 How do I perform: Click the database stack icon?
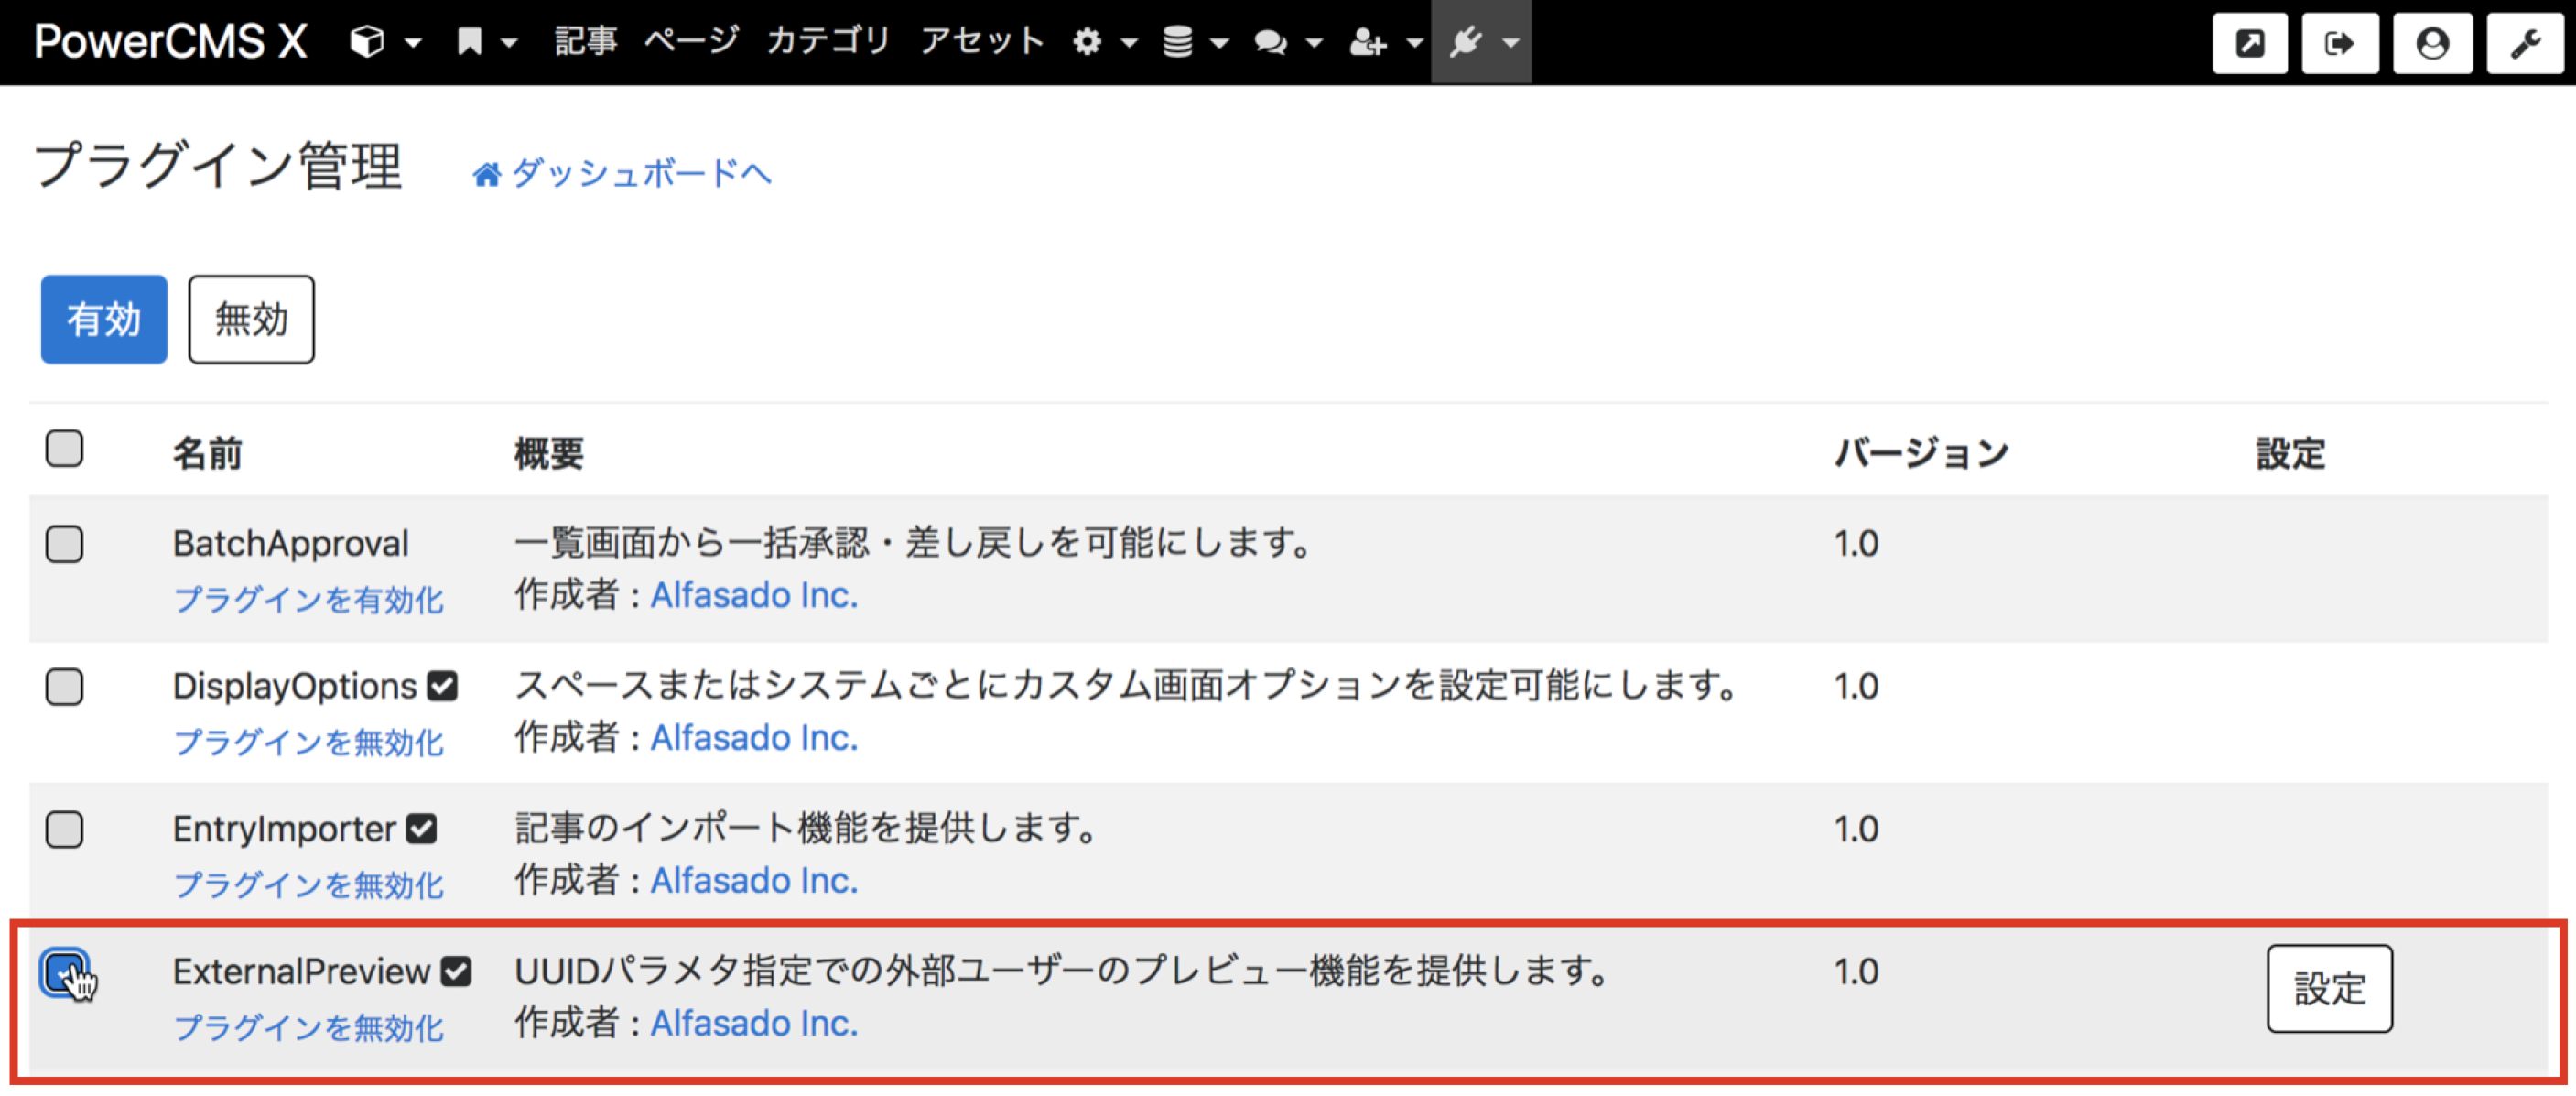pos(1178,42)
